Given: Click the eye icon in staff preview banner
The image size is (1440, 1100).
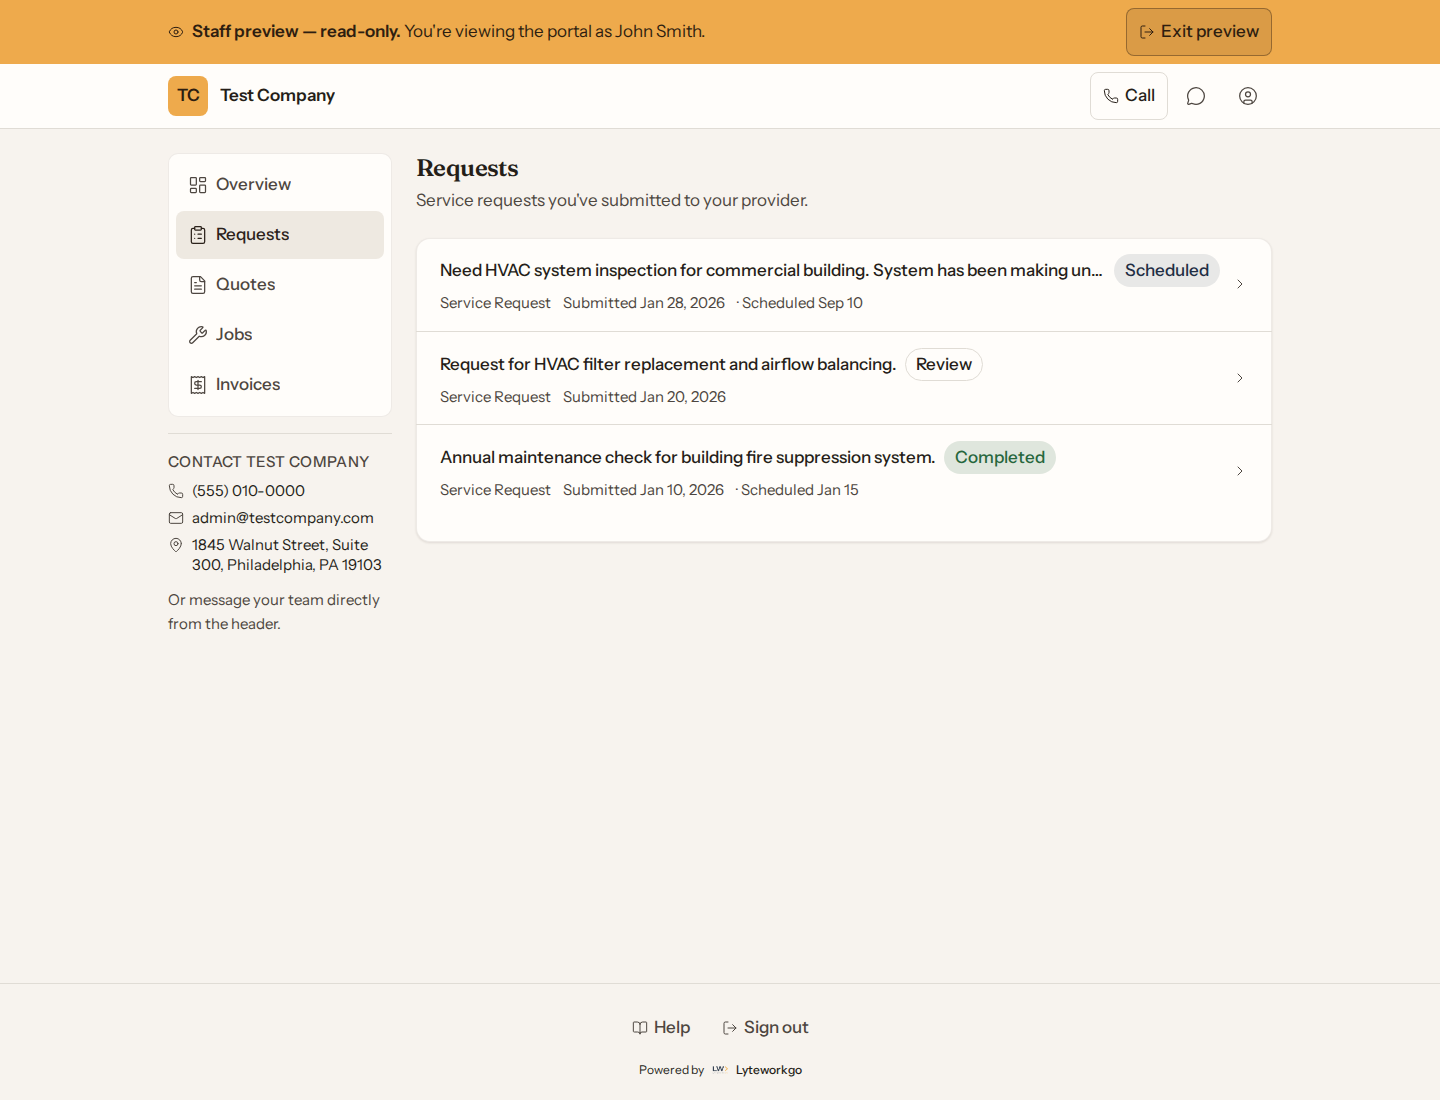Looking at the screenshot, I should (x=176, y=32).
